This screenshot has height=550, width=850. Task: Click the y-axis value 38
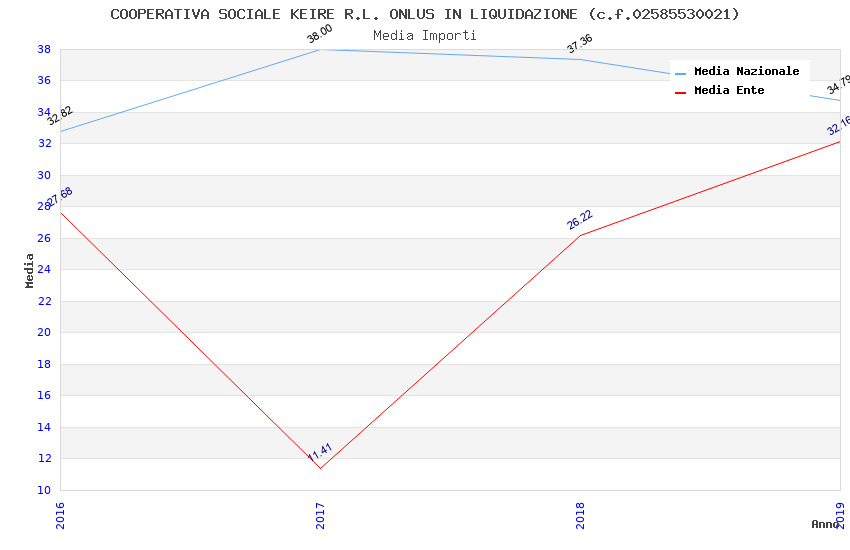[44, 49]
